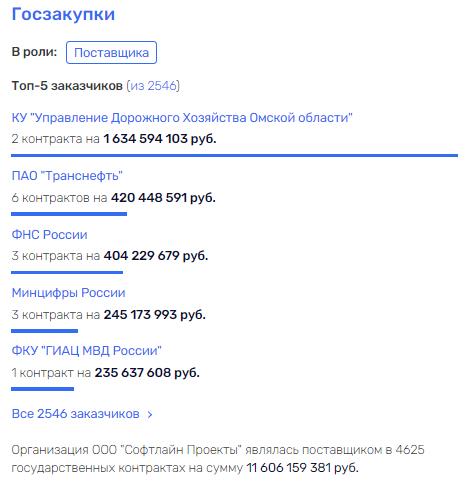Click the bar under Транснефть contracts

[x=69, y=214]
